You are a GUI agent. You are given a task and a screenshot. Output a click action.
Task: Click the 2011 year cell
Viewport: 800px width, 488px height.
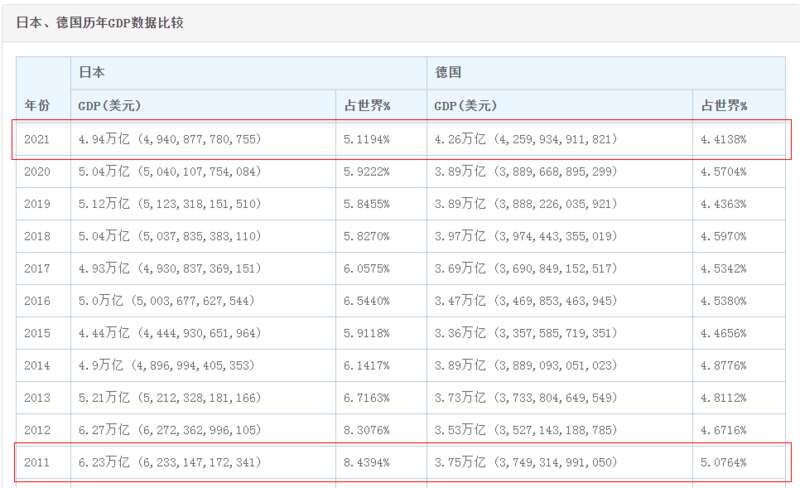pos(37,462)
